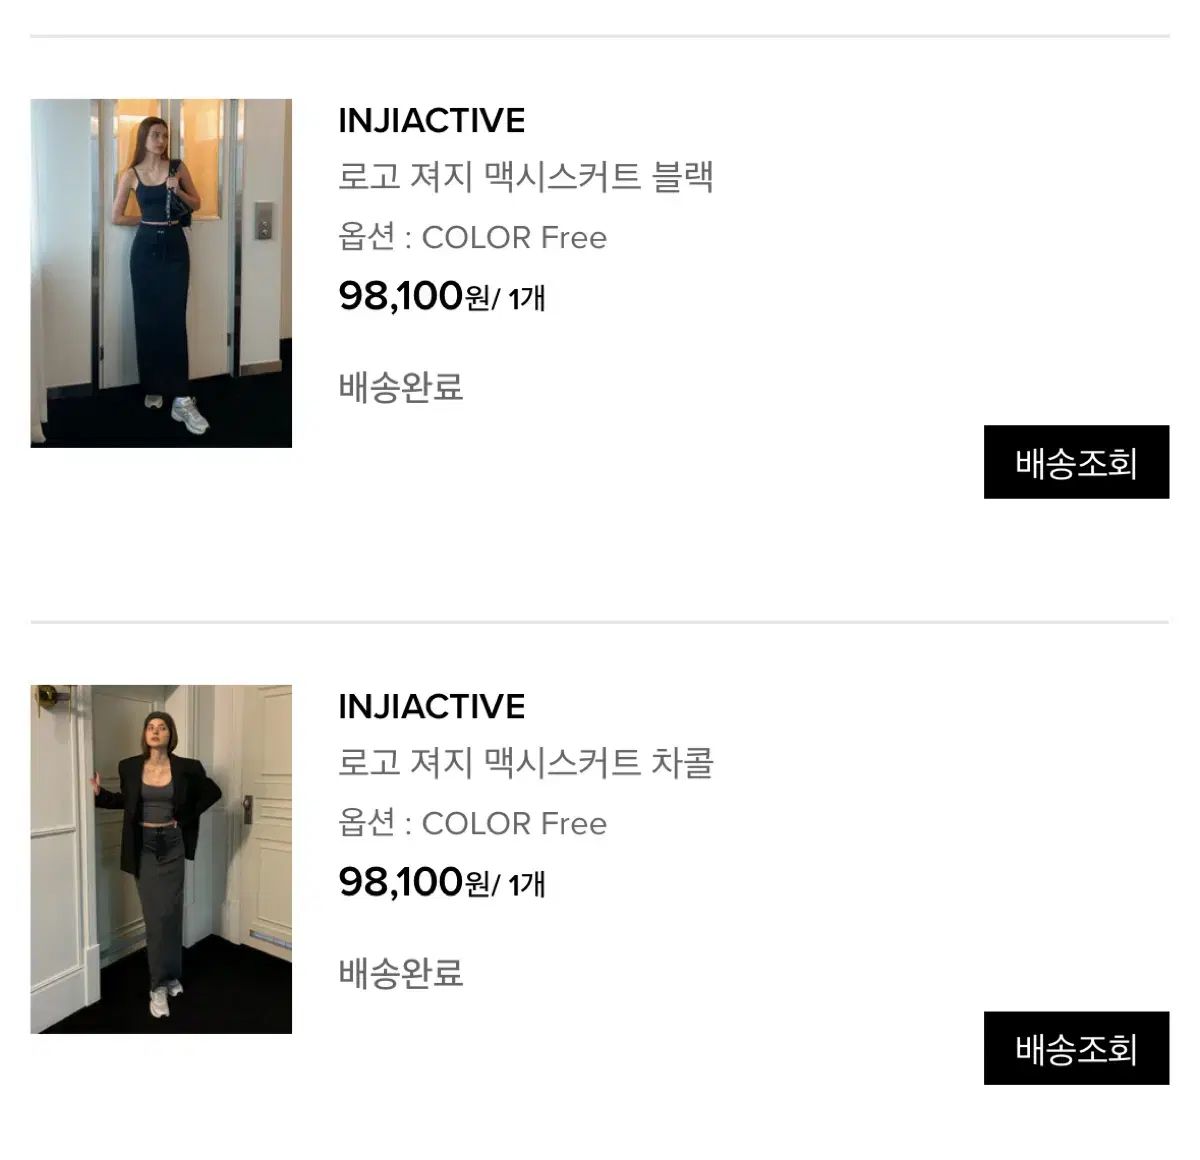Open the black maxi skirt product thumbnail
1200x1160 pixels.
click(161, 273)
